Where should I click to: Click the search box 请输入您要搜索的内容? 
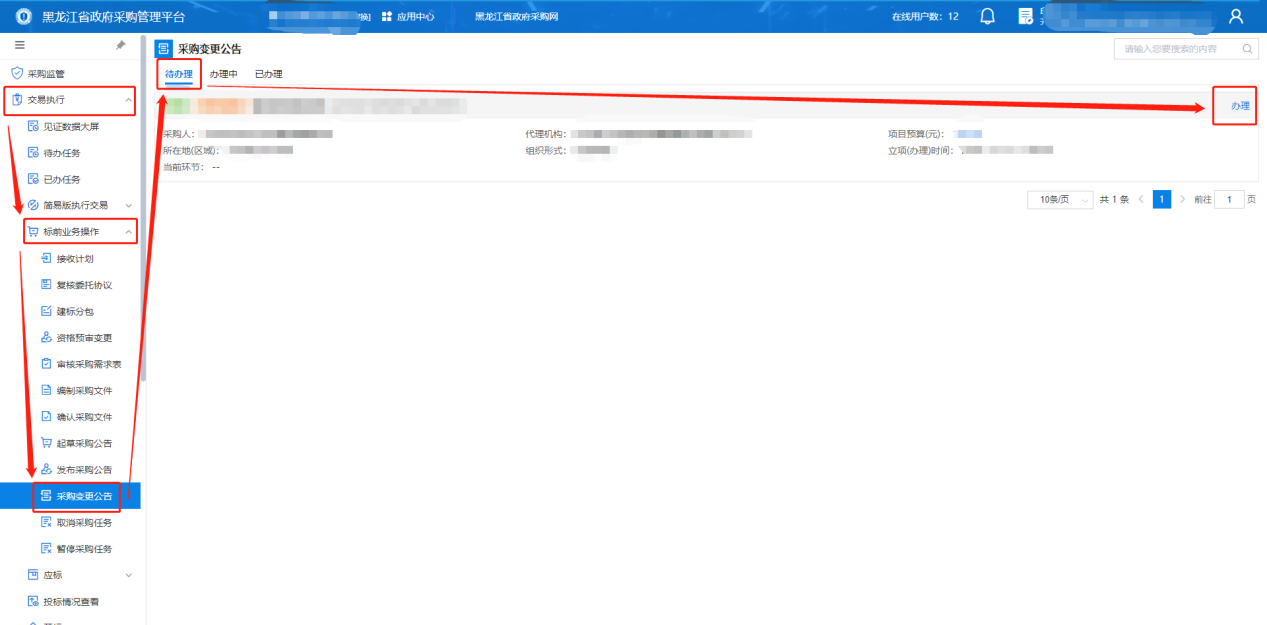[1186, 48]
